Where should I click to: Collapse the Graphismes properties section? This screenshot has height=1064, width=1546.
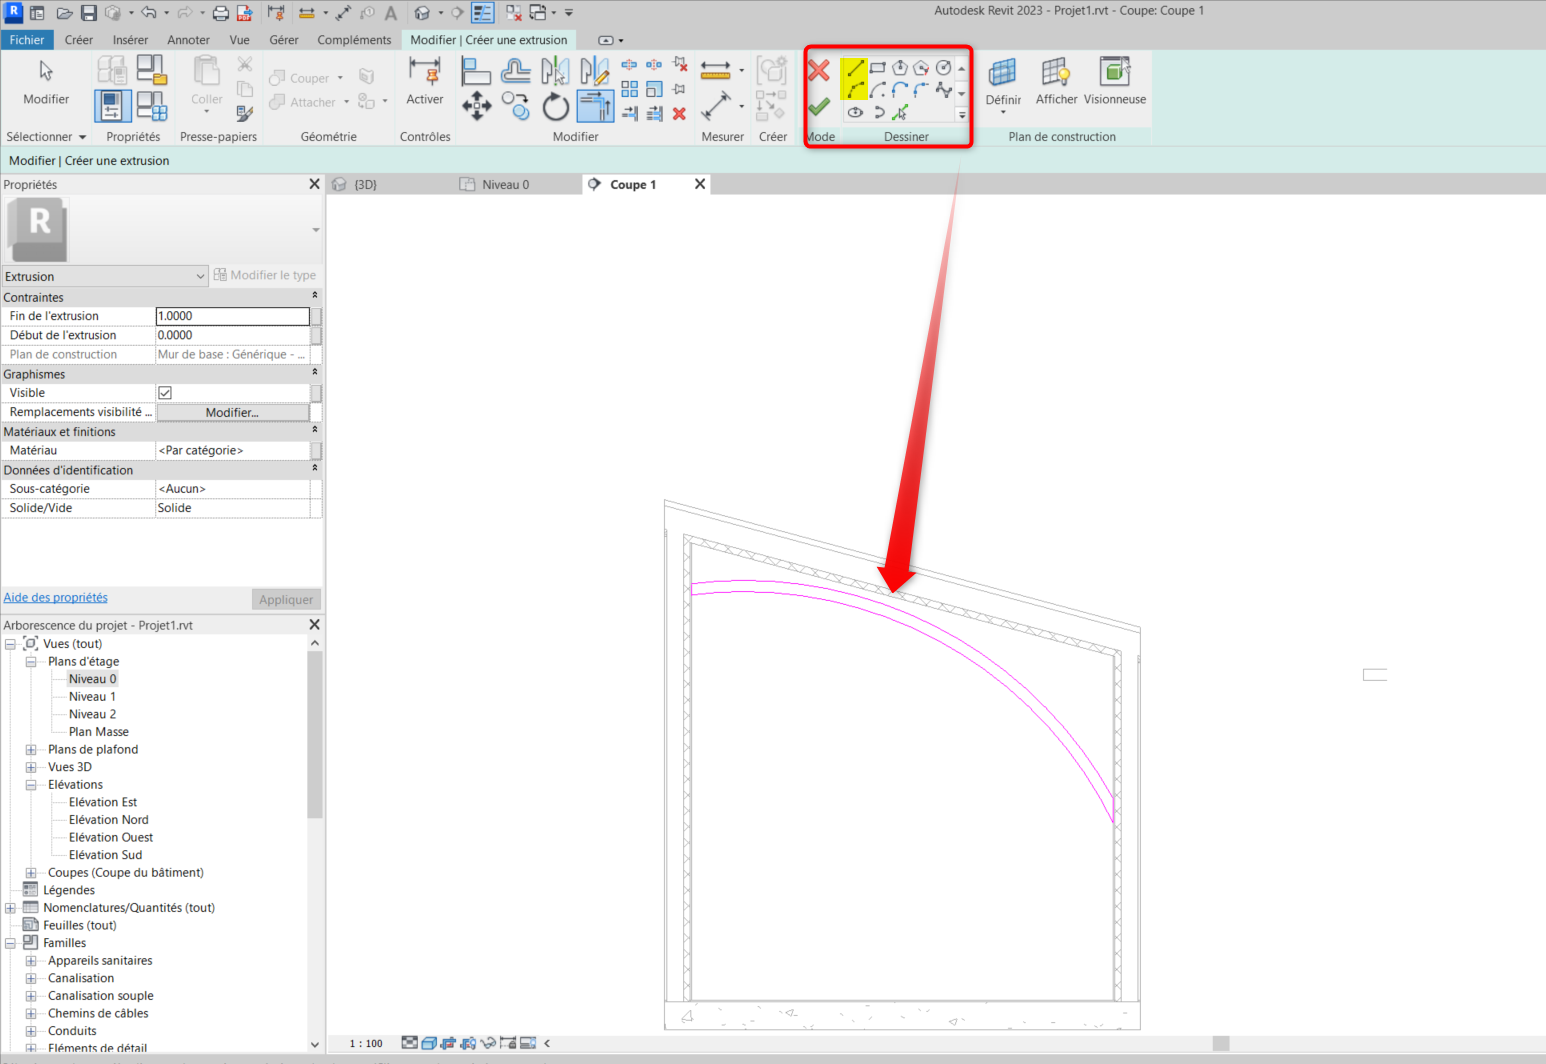pyautogui.click(x=314, y=374)
